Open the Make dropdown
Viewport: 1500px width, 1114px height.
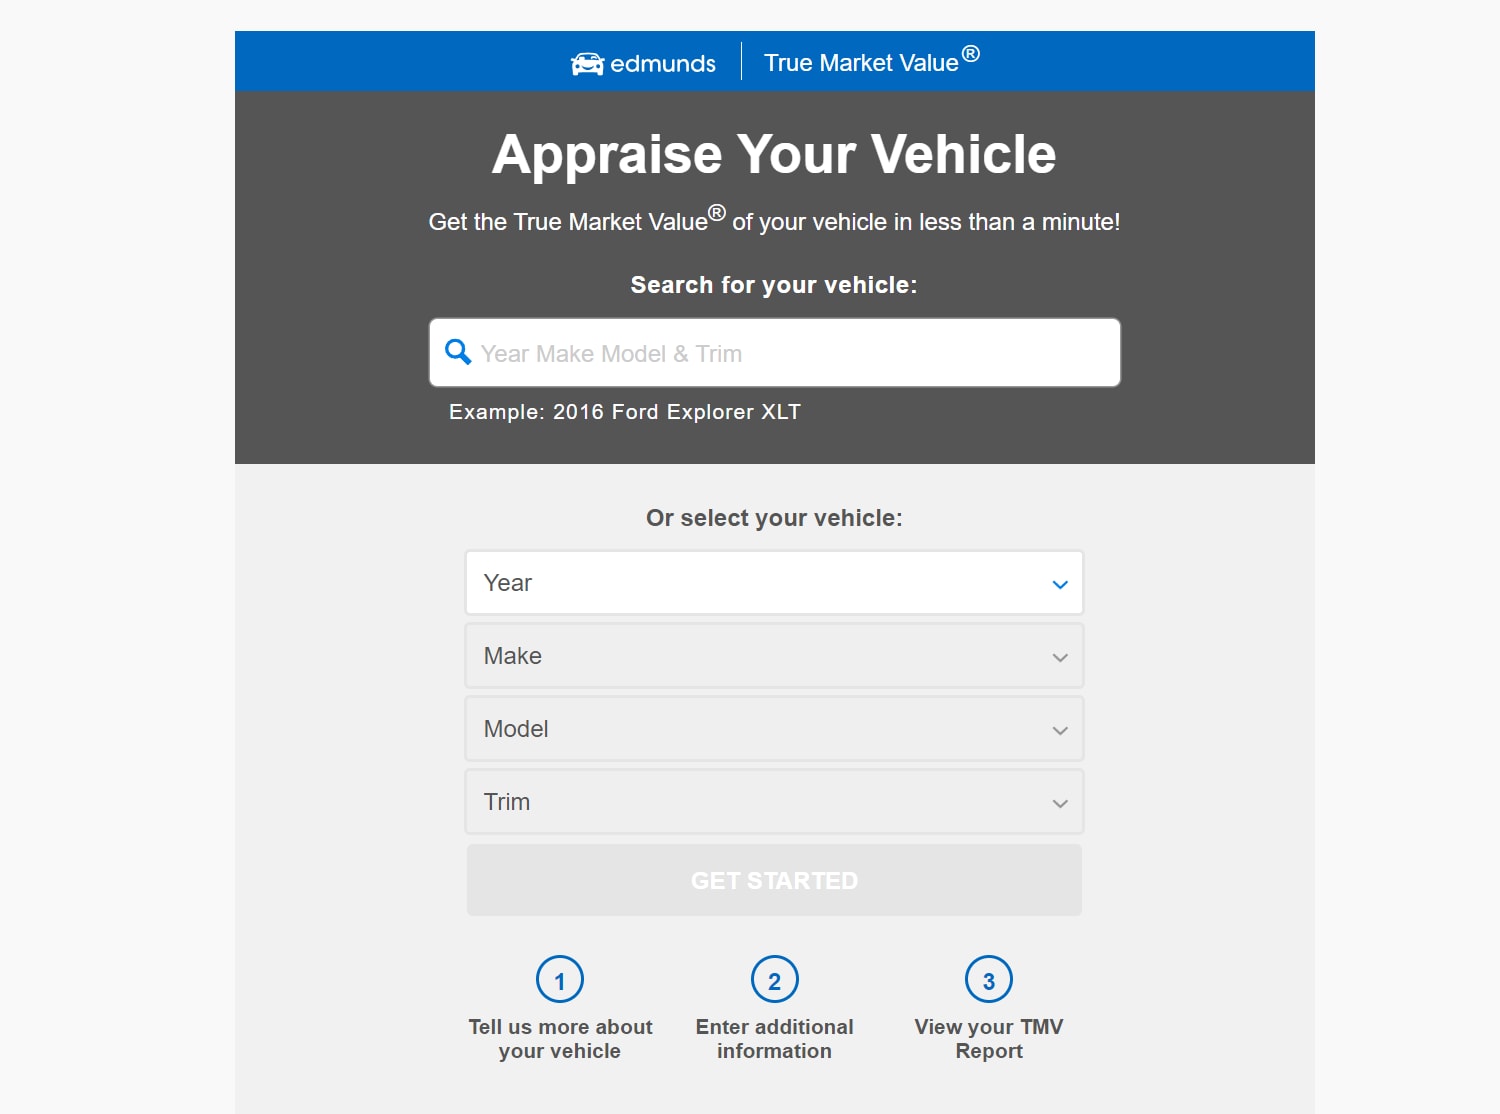tap(774, 656)
